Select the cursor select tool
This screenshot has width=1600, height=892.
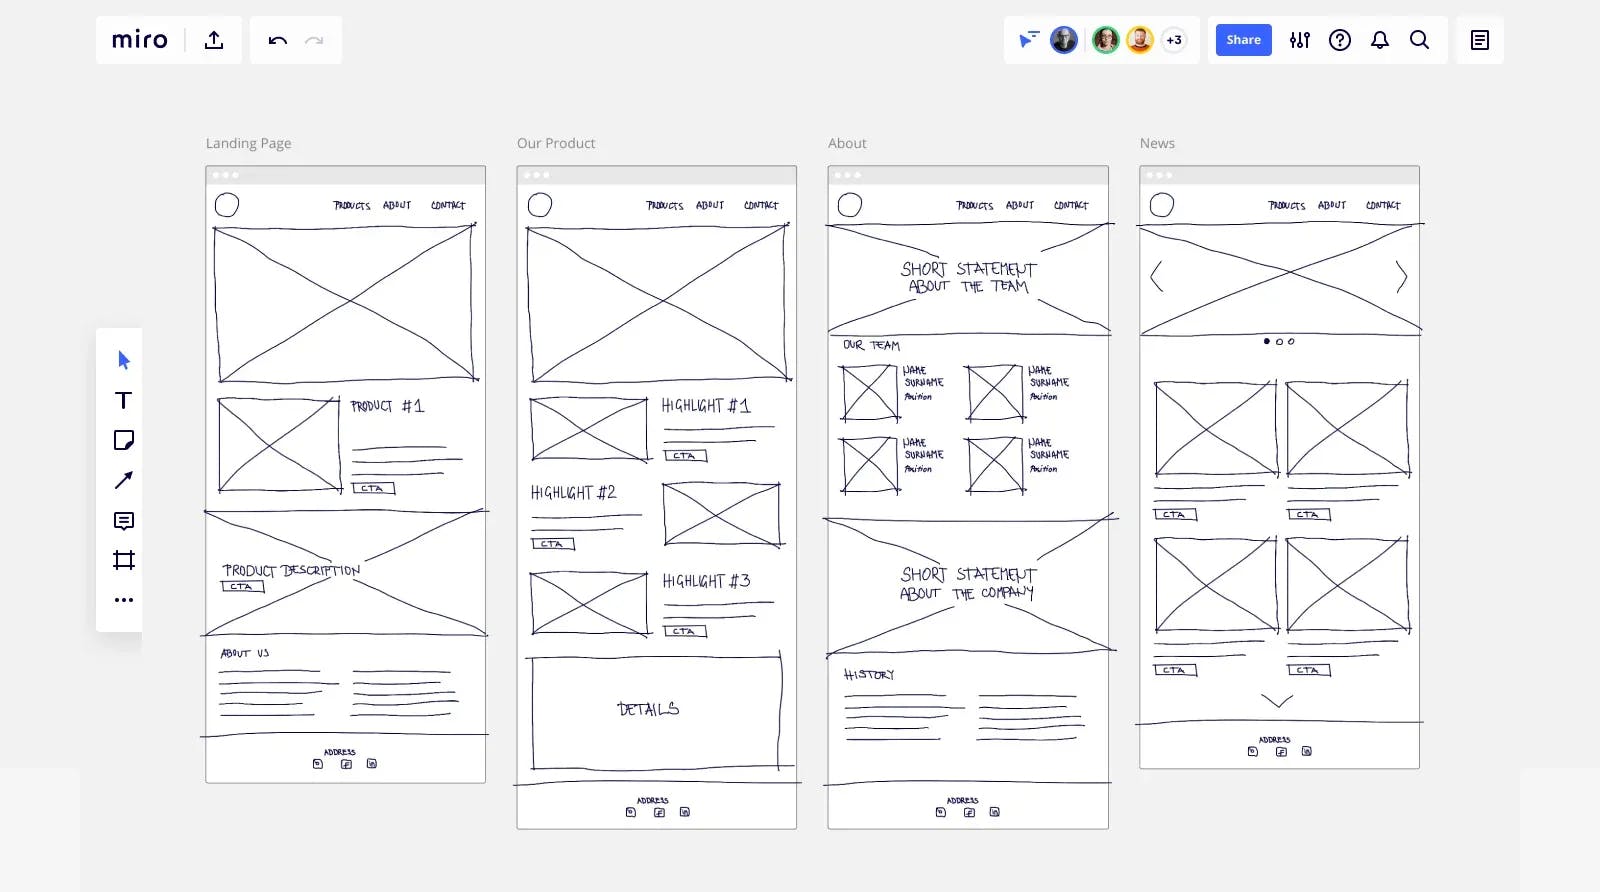click(x=124, y=360)
